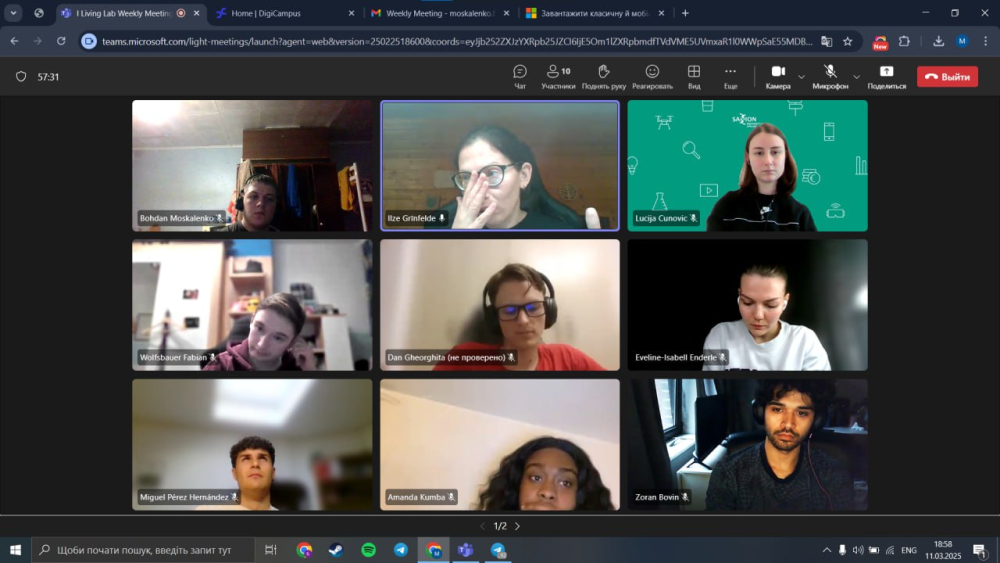Go to next page of participants
The width and height of the screenshot is (1000, 563).
pos(517,526)
